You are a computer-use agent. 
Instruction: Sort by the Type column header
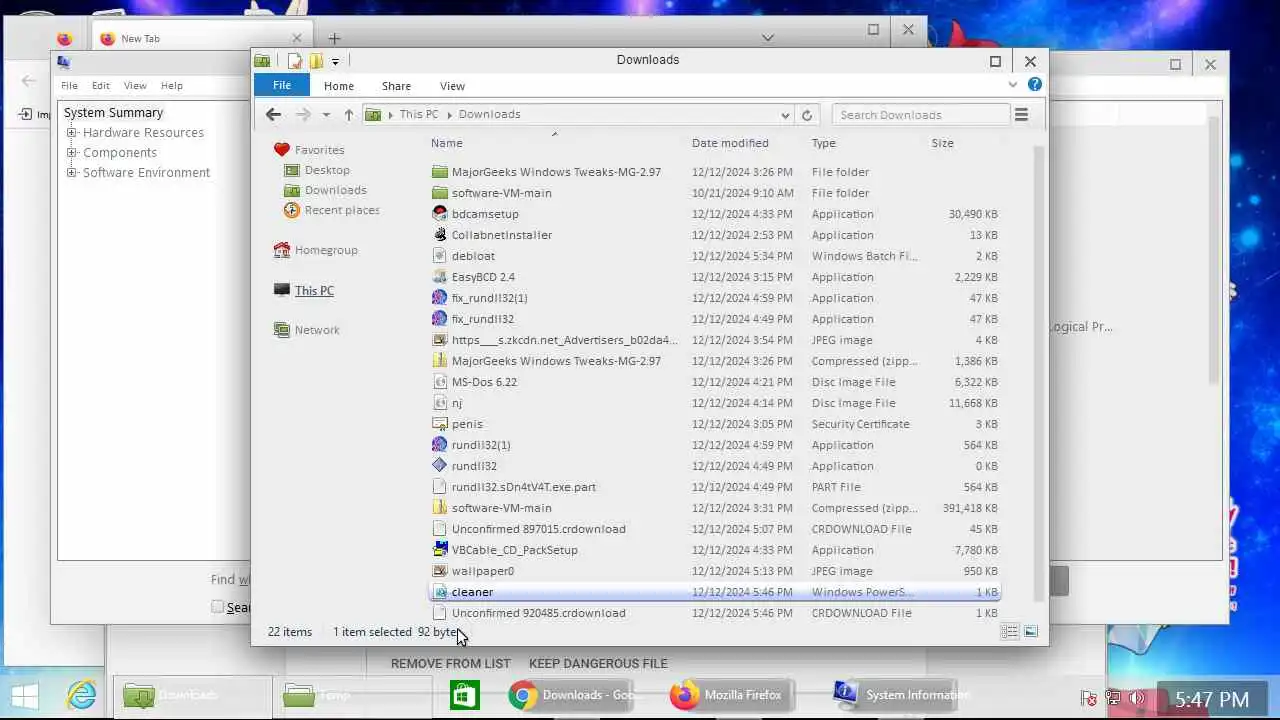(x=824, y=143)
